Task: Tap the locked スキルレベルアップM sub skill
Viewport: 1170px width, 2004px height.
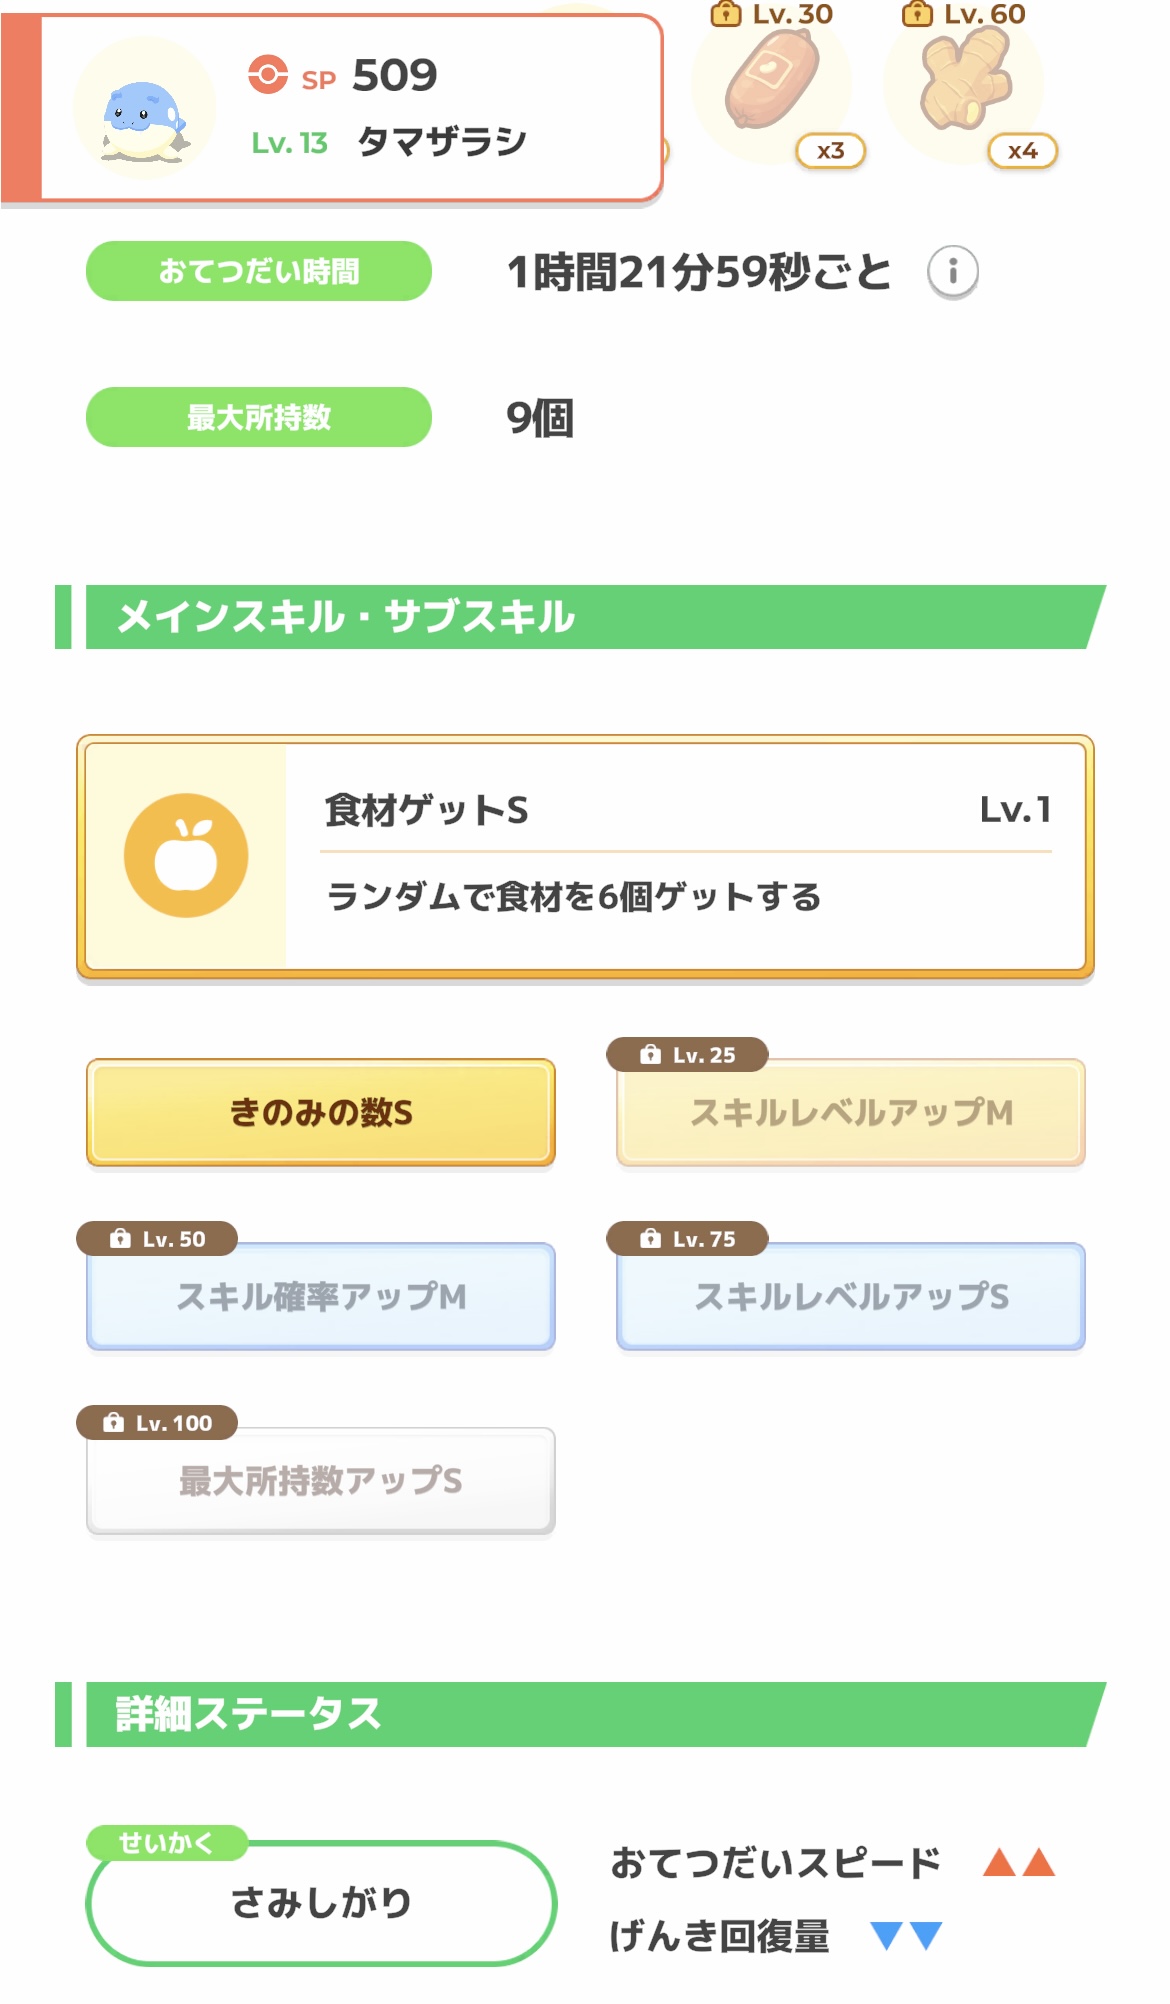Action: (851, 1112)
